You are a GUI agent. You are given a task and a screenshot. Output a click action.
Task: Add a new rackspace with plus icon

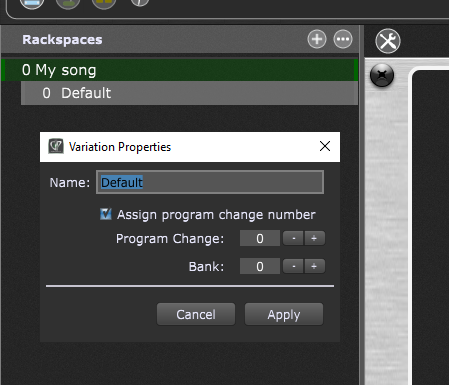coord(317,39)
